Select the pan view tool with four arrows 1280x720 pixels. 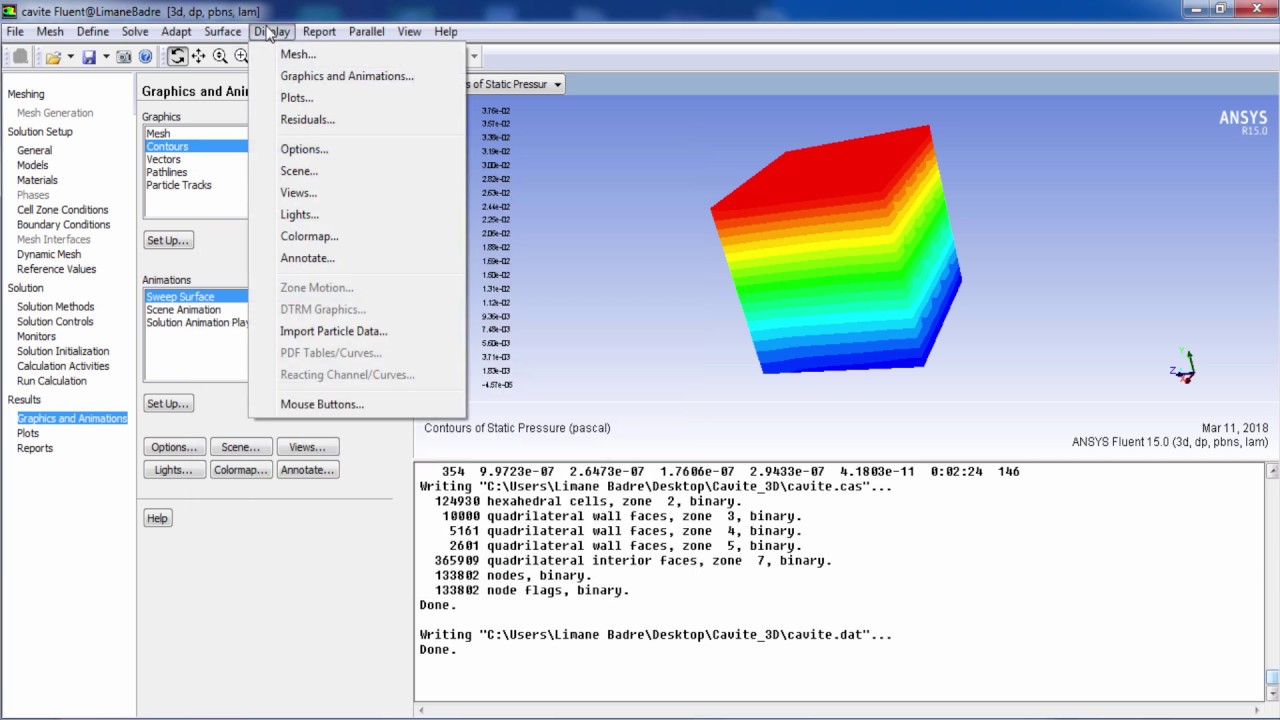point(198,57)
